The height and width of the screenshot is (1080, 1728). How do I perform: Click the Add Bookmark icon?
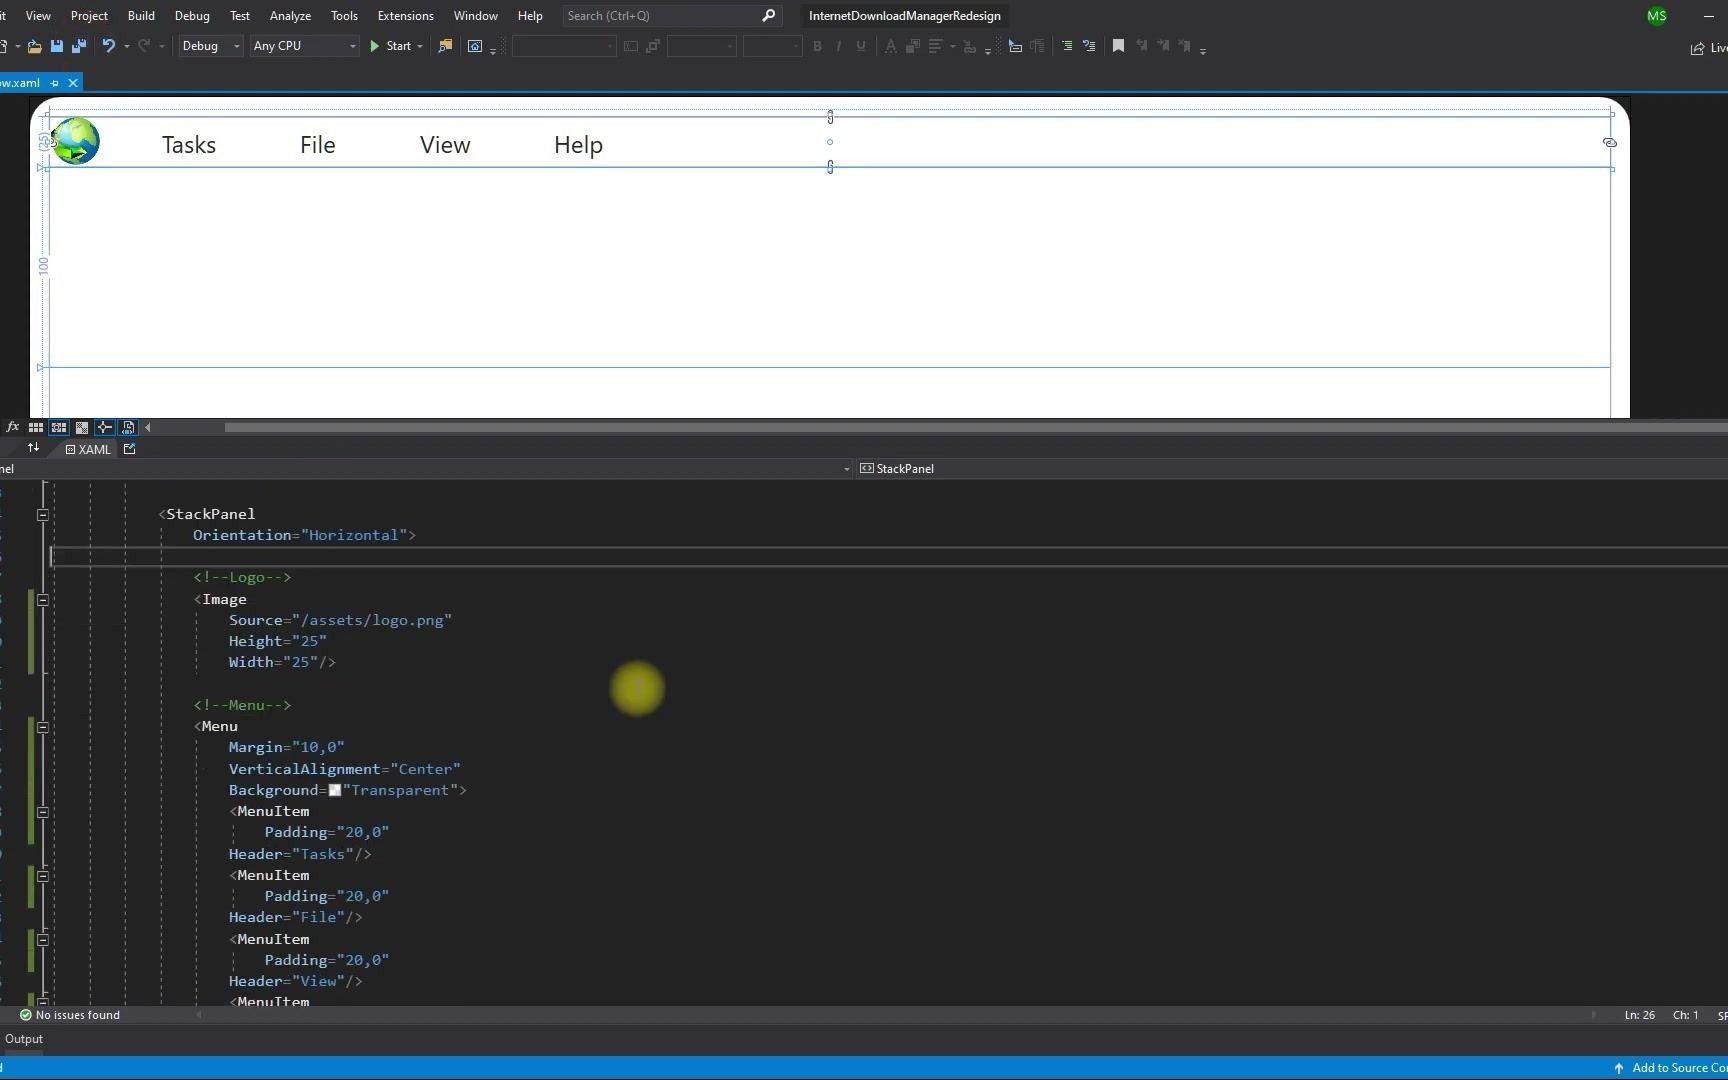pyautogui.click(x=1118, y=46)
